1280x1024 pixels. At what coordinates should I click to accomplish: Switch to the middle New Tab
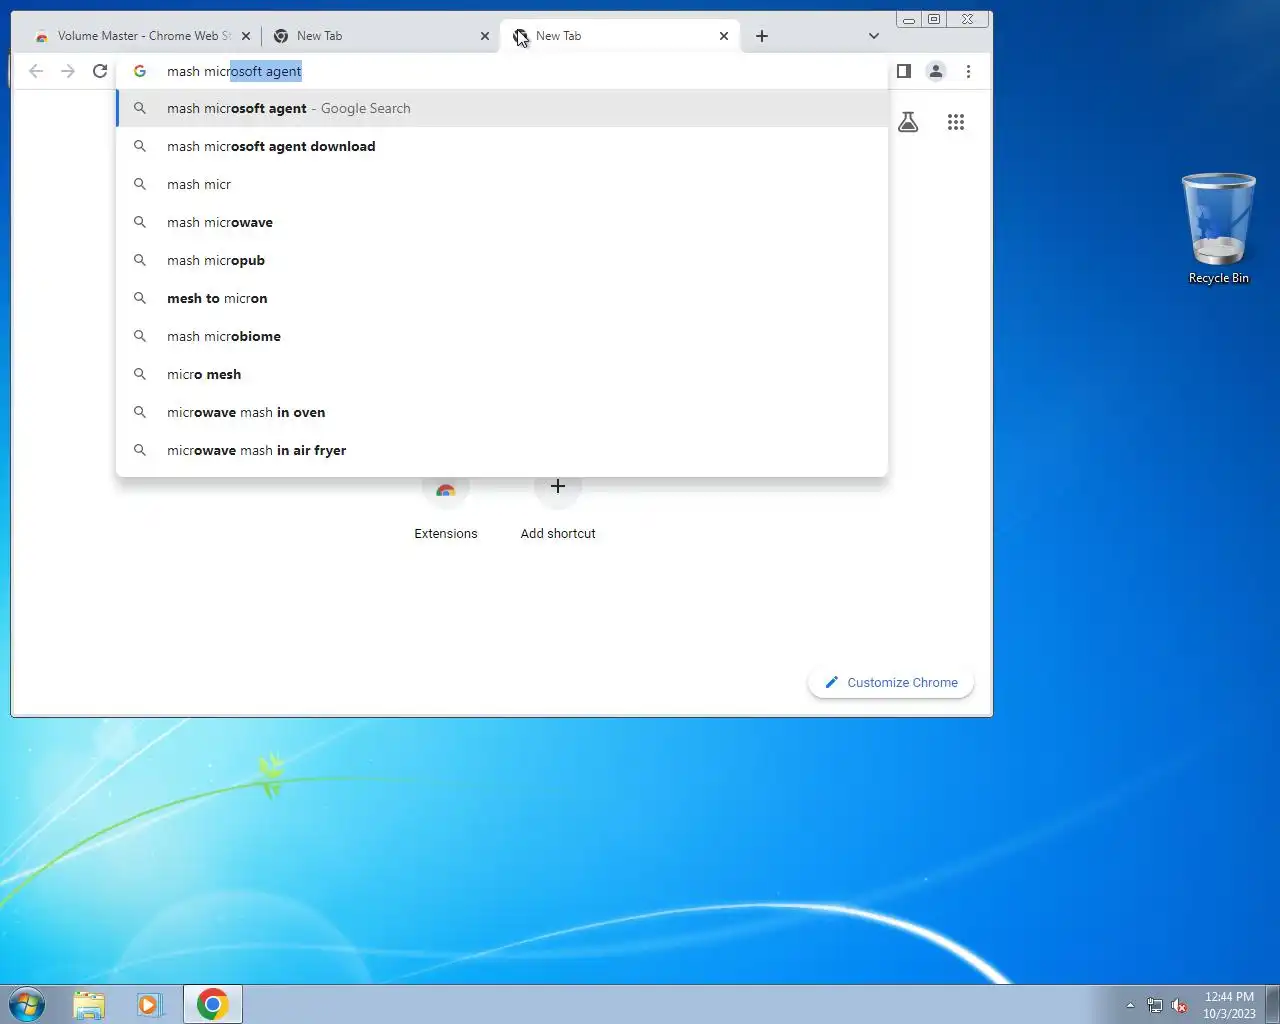380,36
